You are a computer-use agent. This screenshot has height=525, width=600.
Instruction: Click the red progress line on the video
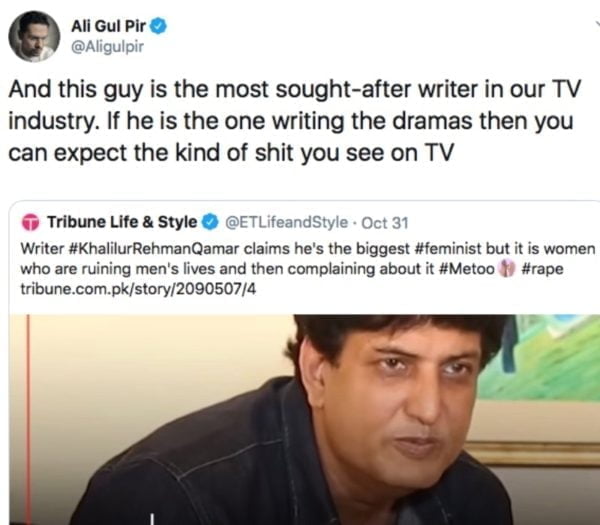point(28,419)
